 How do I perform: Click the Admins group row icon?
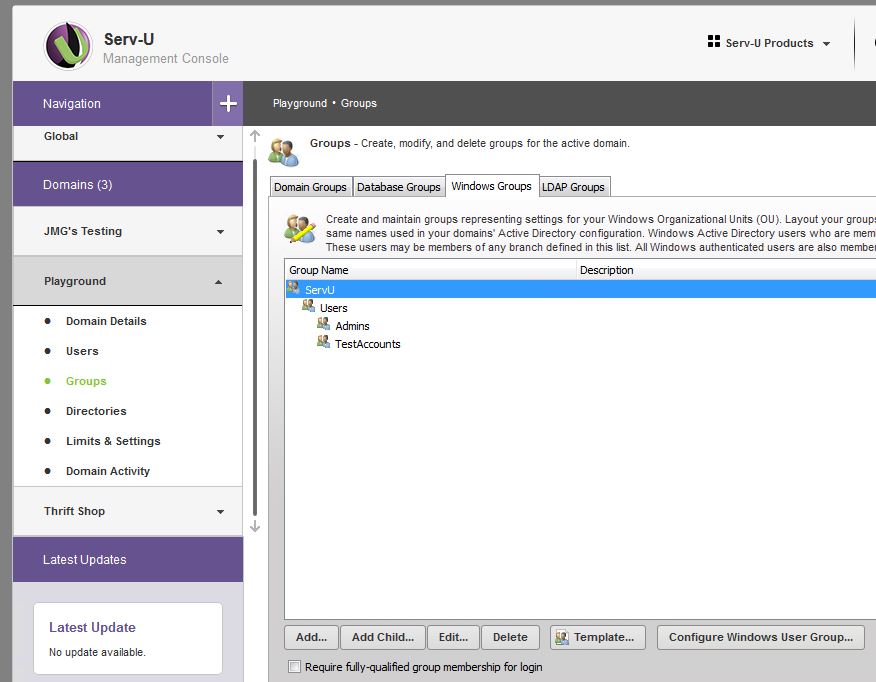(x=323, y=324)
